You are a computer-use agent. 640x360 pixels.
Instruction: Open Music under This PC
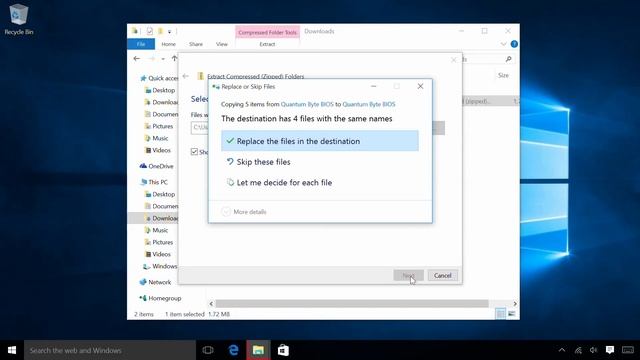pyautogui.click(x=157, y=230)
